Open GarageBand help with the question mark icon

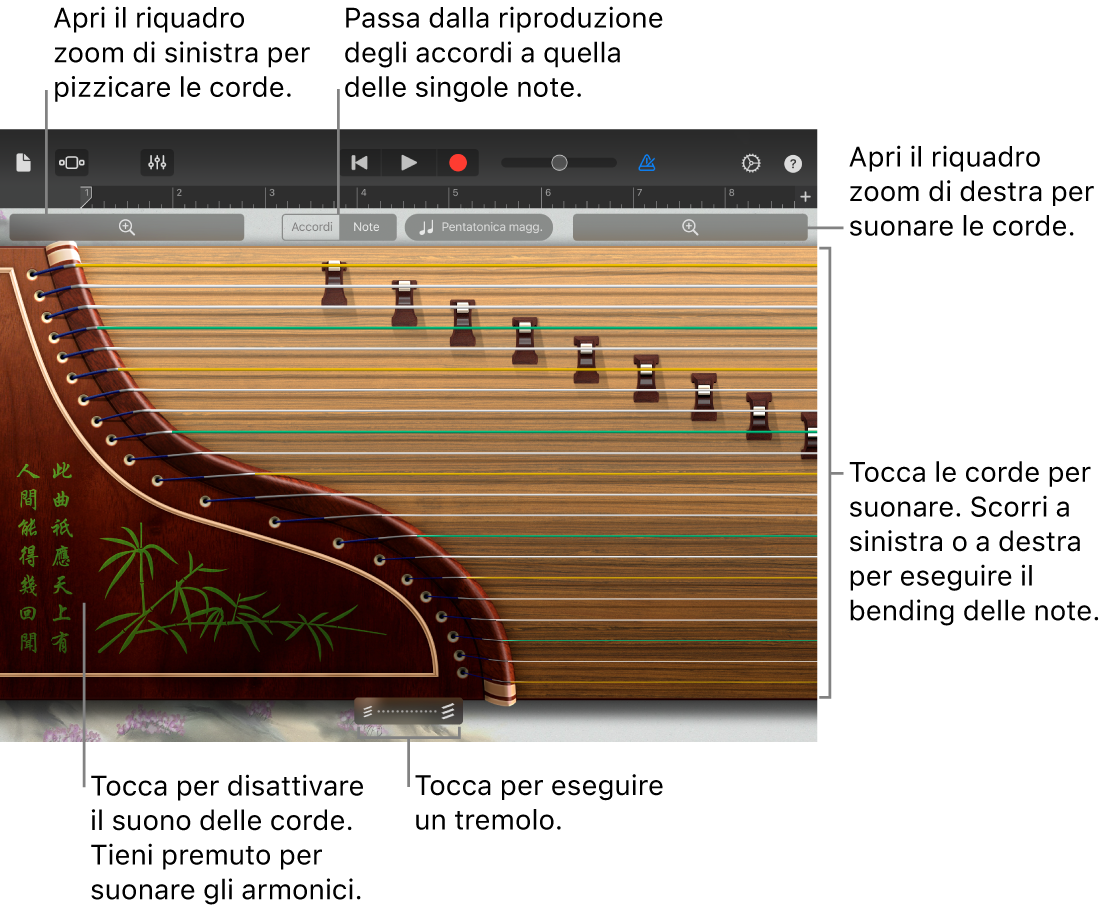click(792, 162)
